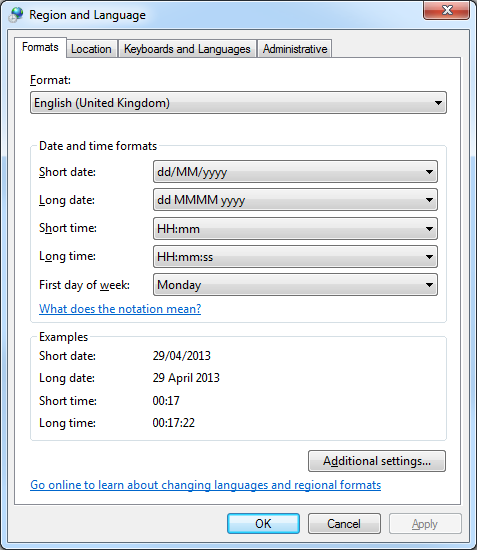Switch to the Location tab
Viewport: 477px width, 550px height.
[91, 49]
